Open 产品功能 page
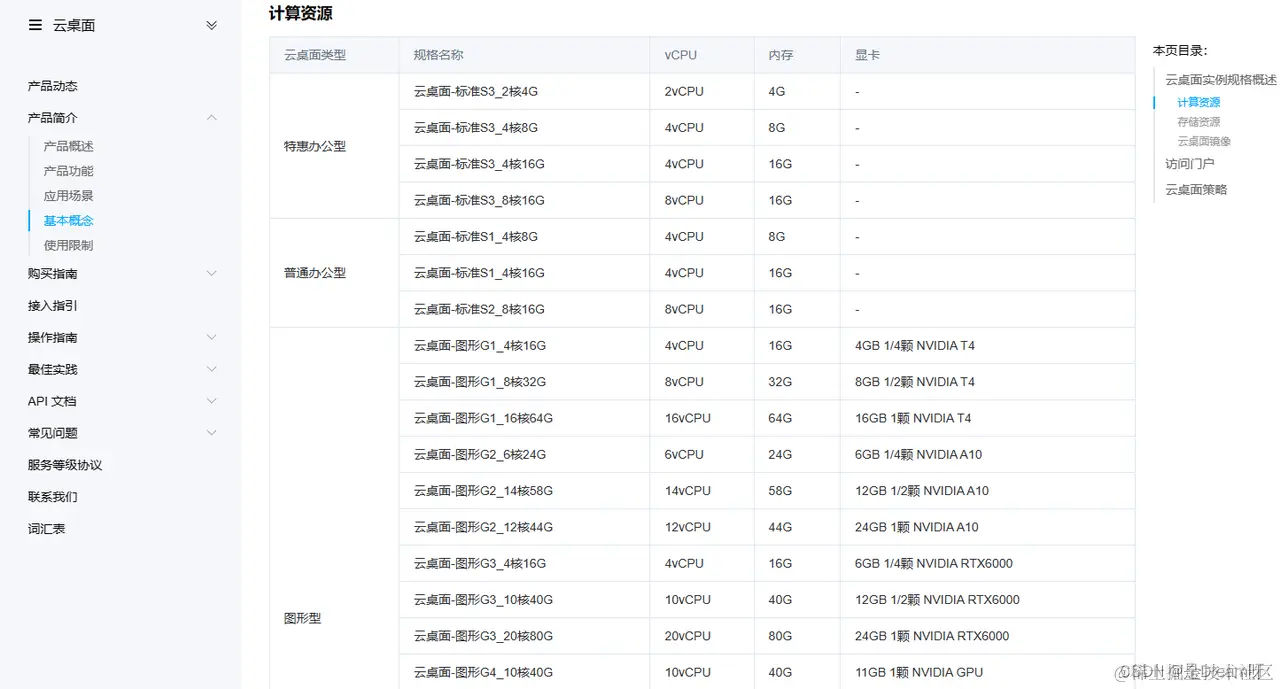Image resolution: width=1280 pixels, height=689 pixels. [x=68, y=171]
